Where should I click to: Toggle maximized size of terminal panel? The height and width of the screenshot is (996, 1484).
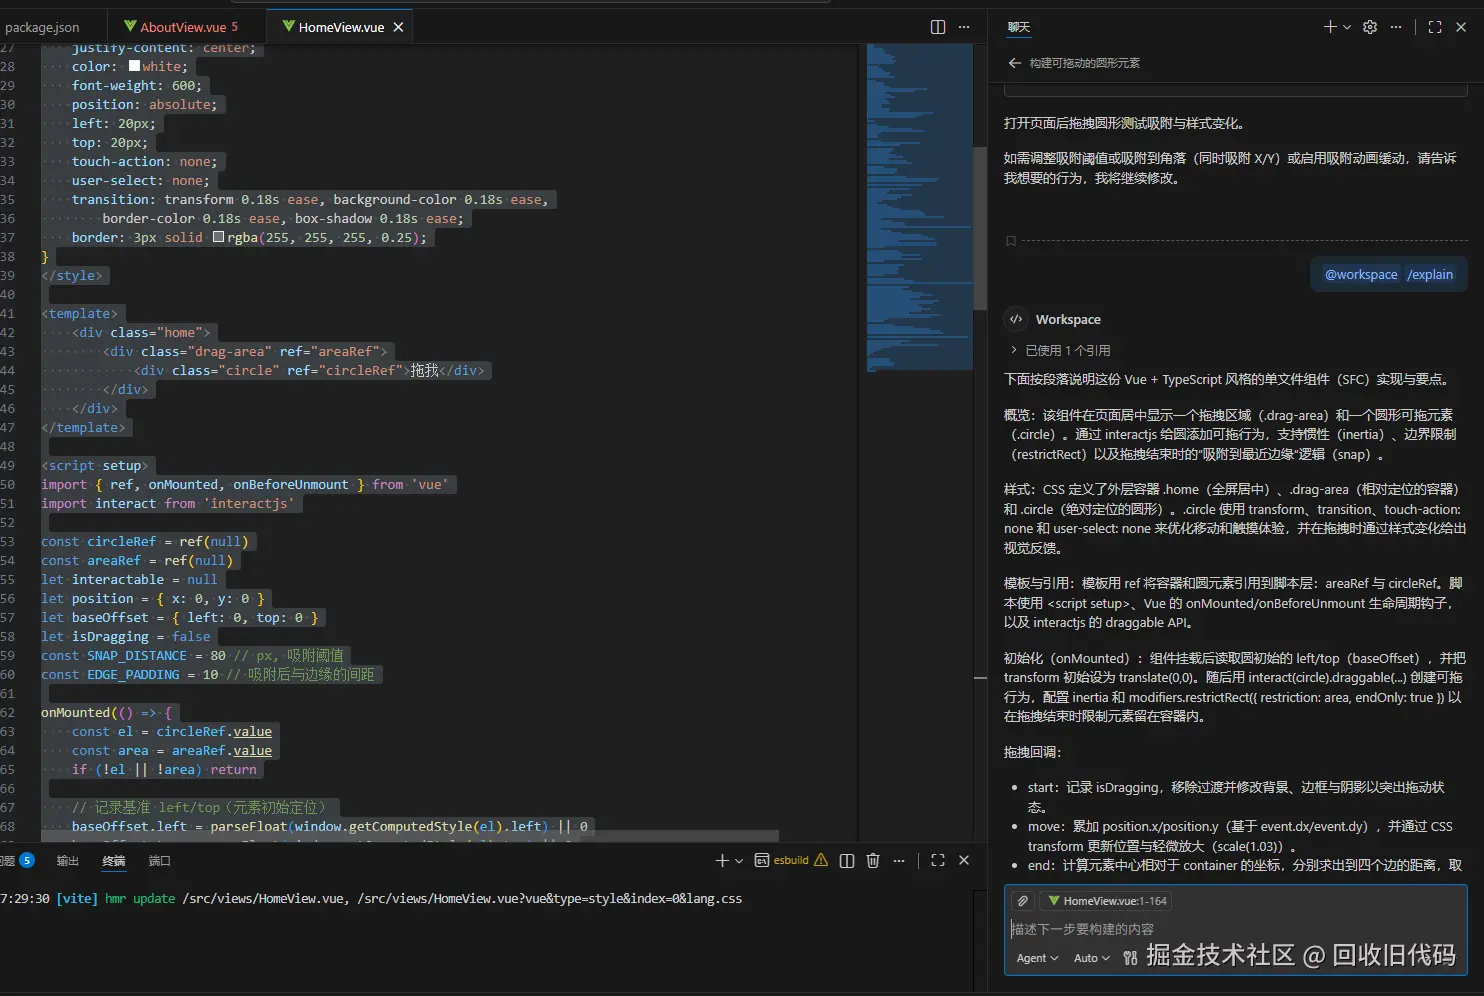(938, 860)
